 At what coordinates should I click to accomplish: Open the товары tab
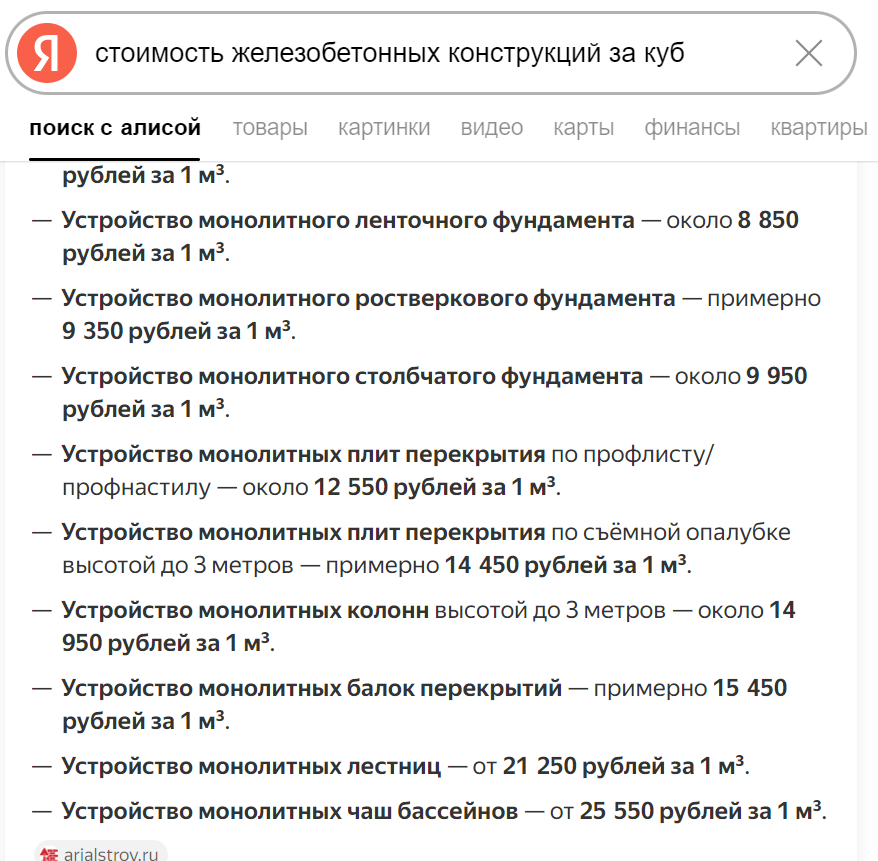pyautogui.click(x=270, y=128)
